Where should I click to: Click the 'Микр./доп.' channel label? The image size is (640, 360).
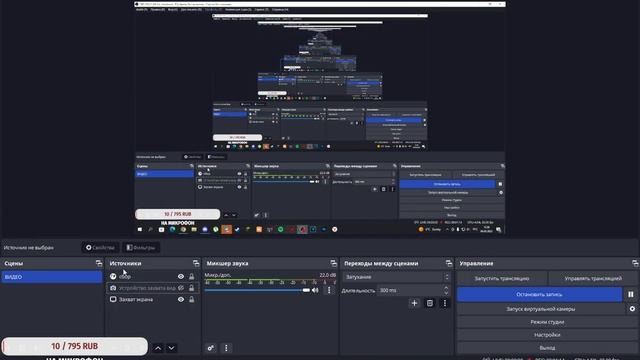[x=218, y=275]
